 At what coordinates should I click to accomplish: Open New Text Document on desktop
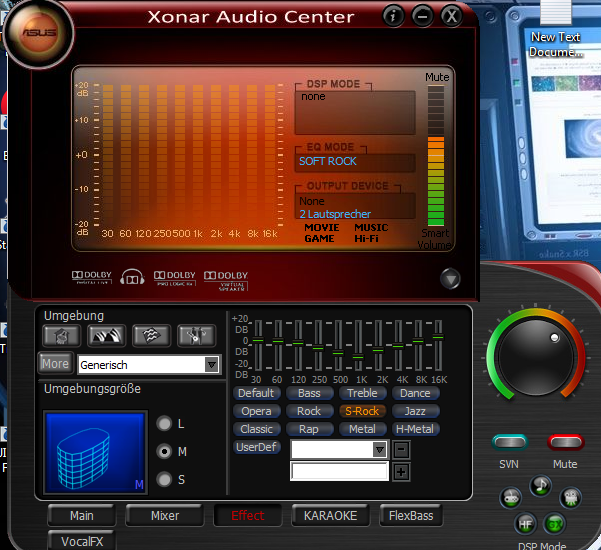[x=556, y=31]
